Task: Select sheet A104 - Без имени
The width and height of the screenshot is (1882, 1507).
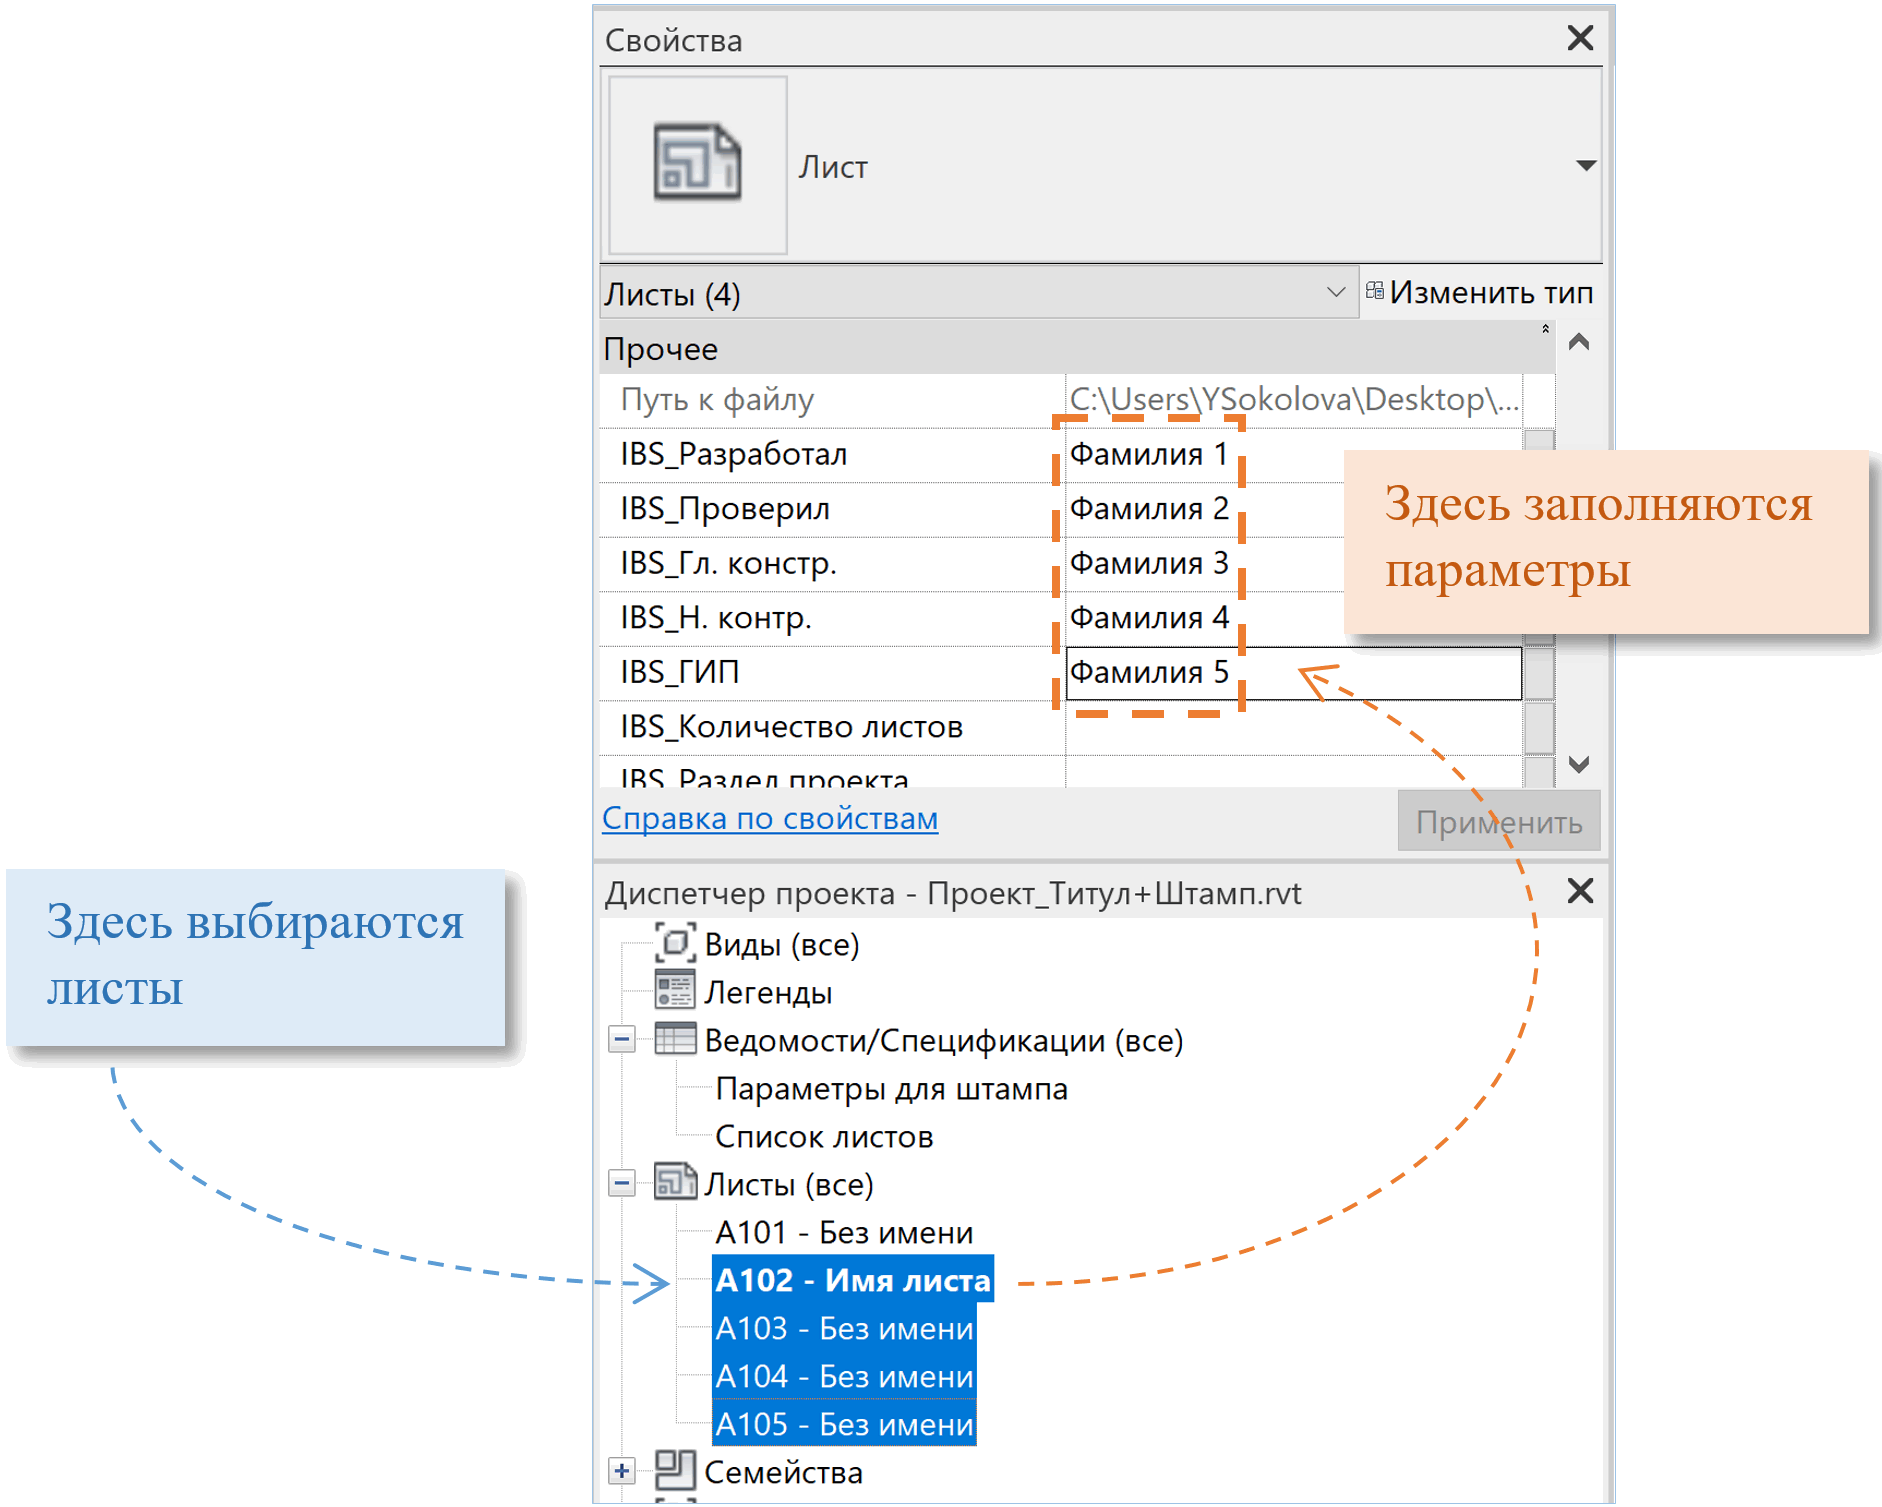Action: pyautogui.click(x=844, y=1376)
